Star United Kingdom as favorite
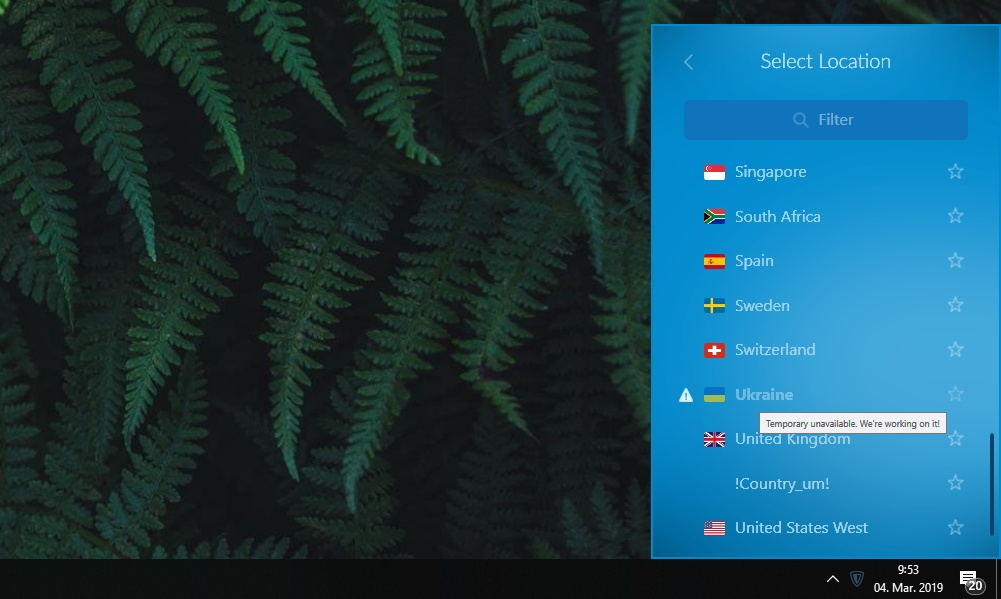The width and height of the screenshot is (1001, 599). [x=955, y=439]
